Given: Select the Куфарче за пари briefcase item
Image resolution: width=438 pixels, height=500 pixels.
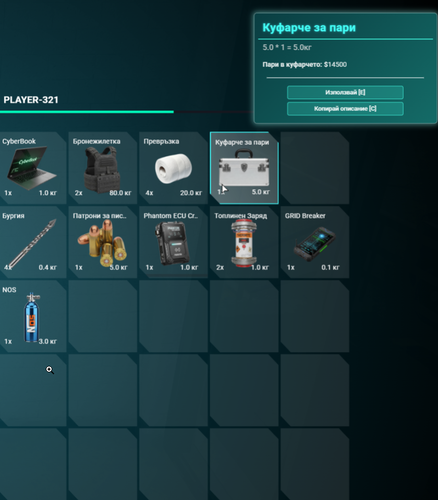Looking at the screenshot, I should [x=244, y=168].
